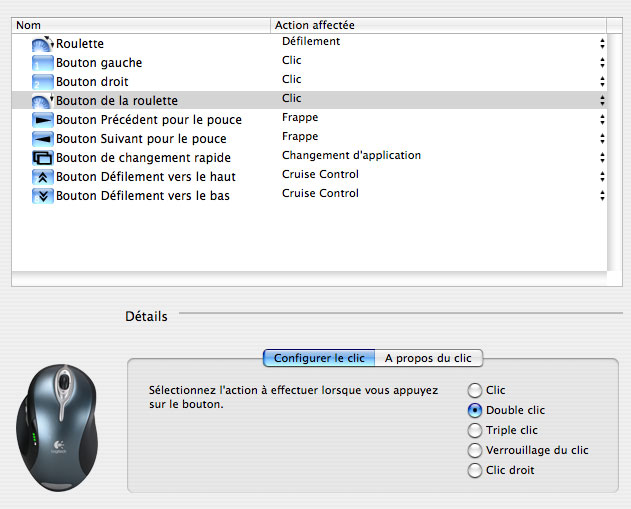Select the Clic droit radio button
The image size is (631, 509).
click(475, 470)
